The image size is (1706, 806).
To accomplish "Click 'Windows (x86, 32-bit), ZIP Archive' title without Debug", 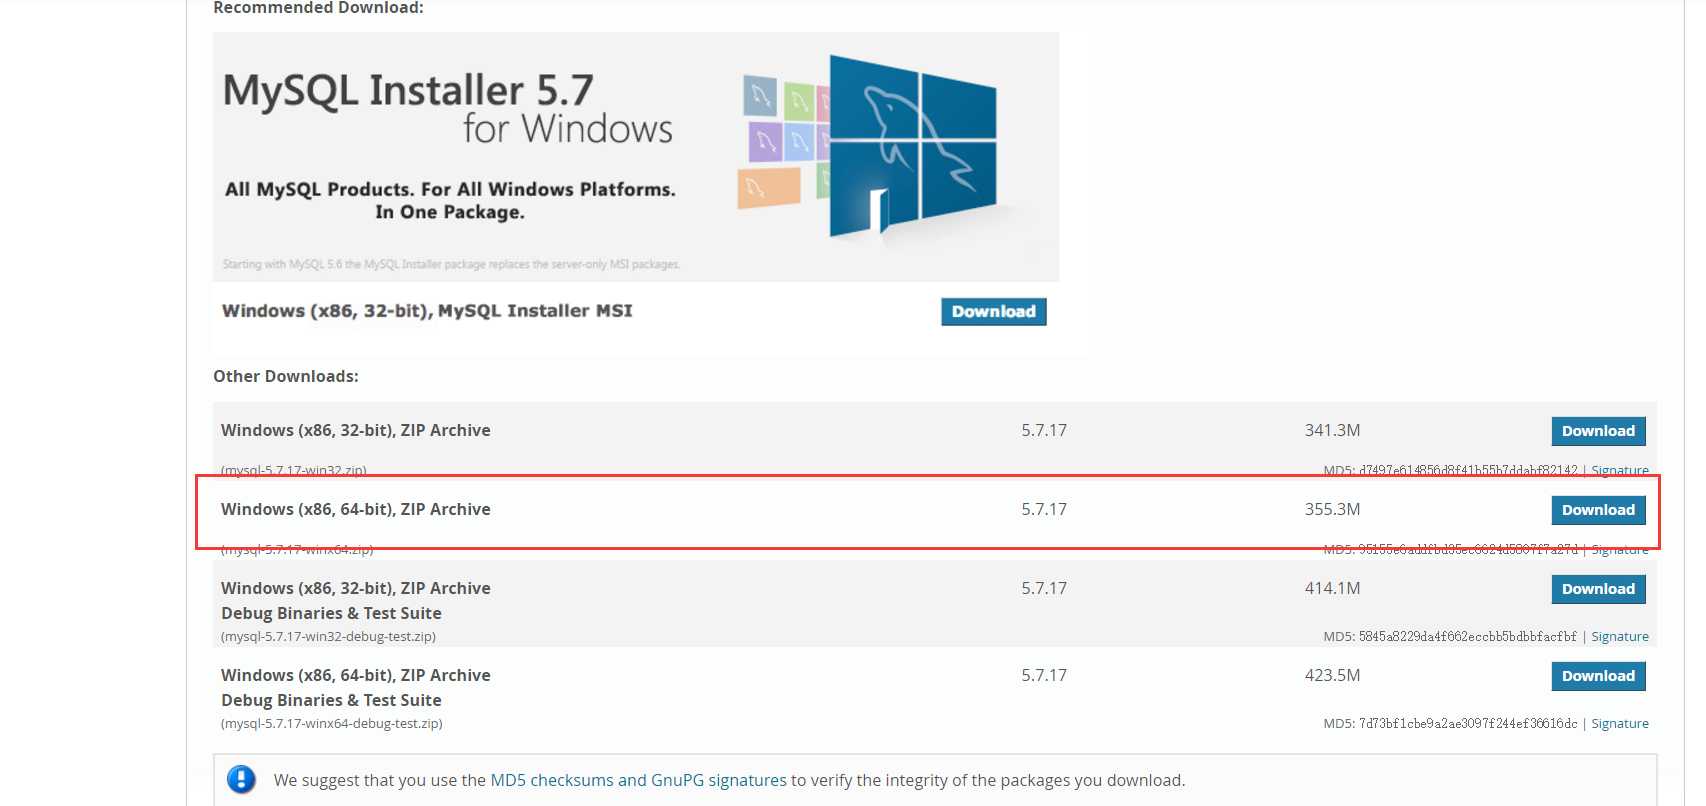I will (x=356, y=430).
